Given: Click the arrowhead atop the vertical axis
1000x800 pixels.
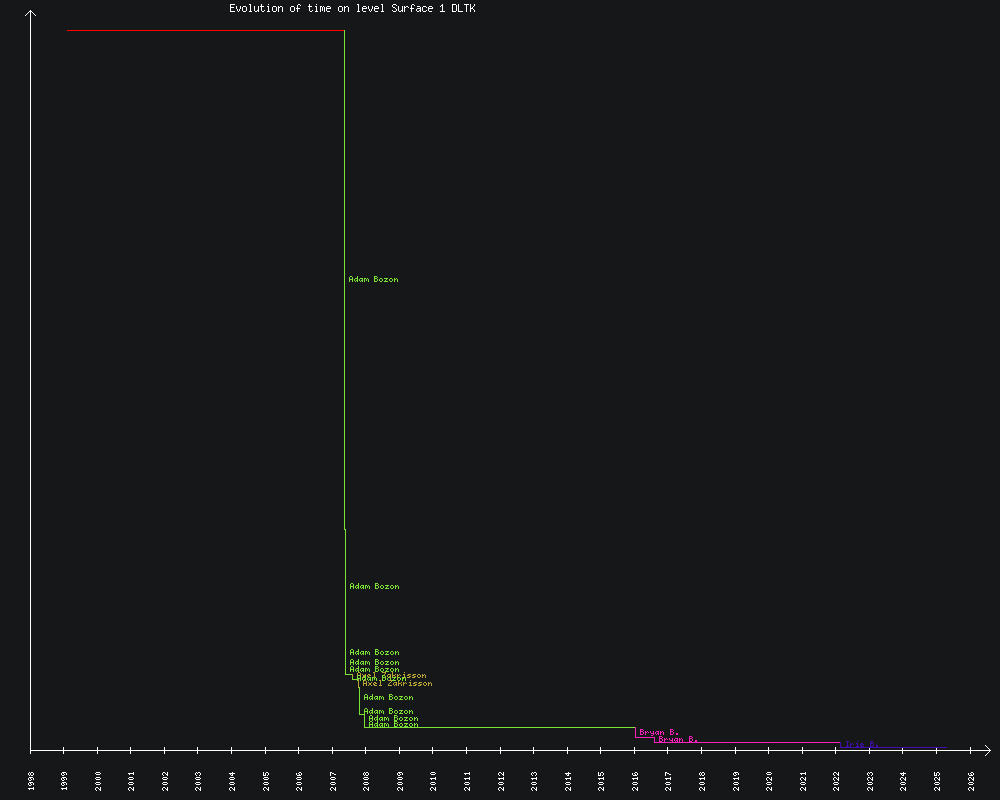Looking at the screenshot, I should click(x=31, y=14).
